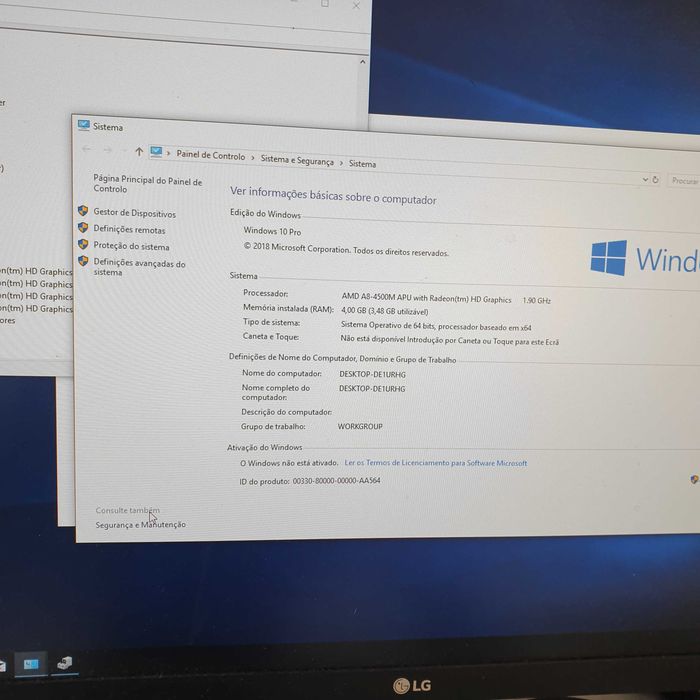
Task: Select the WORKGROUP value
Action: (360, 426)
